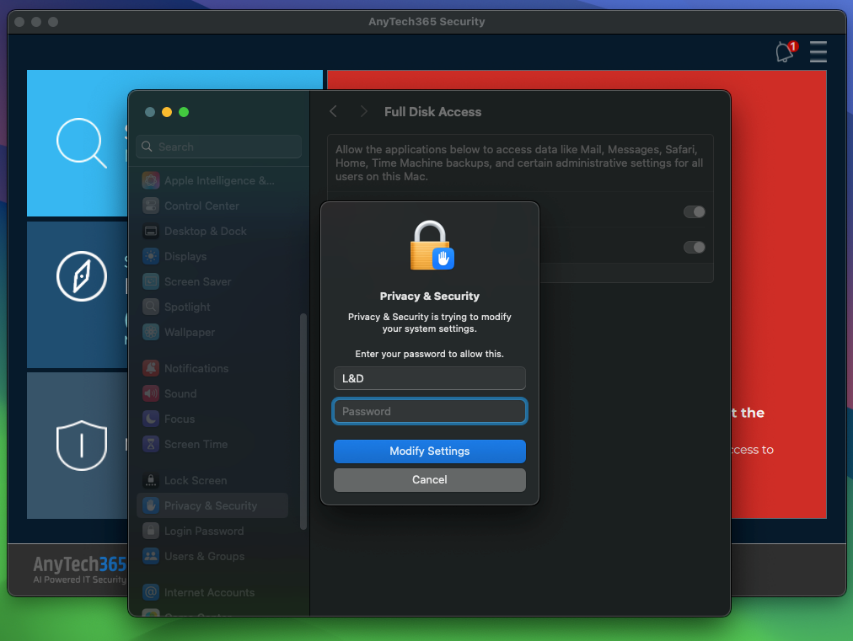Click the compass tile icon in AnyTech365
The width and height of the screenshot is (853, 641).
click(82, 276)
